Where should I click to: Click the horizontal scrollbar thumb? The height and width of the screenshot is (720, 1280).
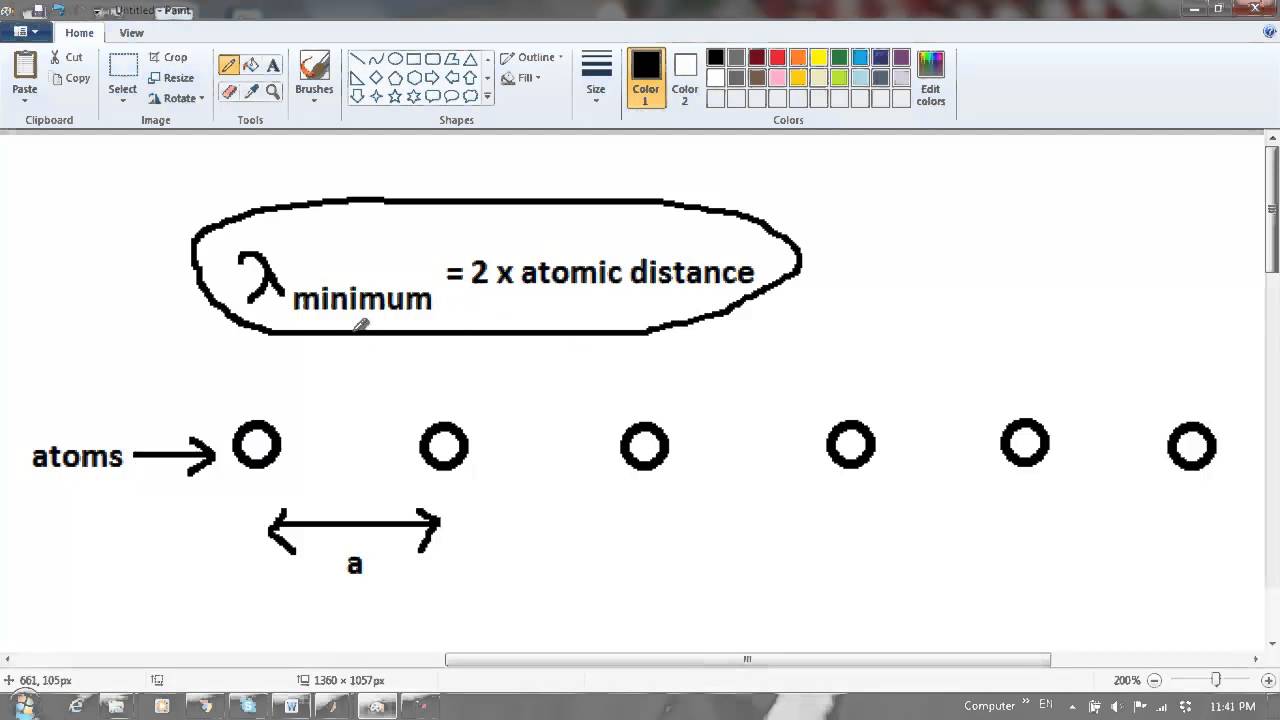pyautogui.click(x=748, y=659)
